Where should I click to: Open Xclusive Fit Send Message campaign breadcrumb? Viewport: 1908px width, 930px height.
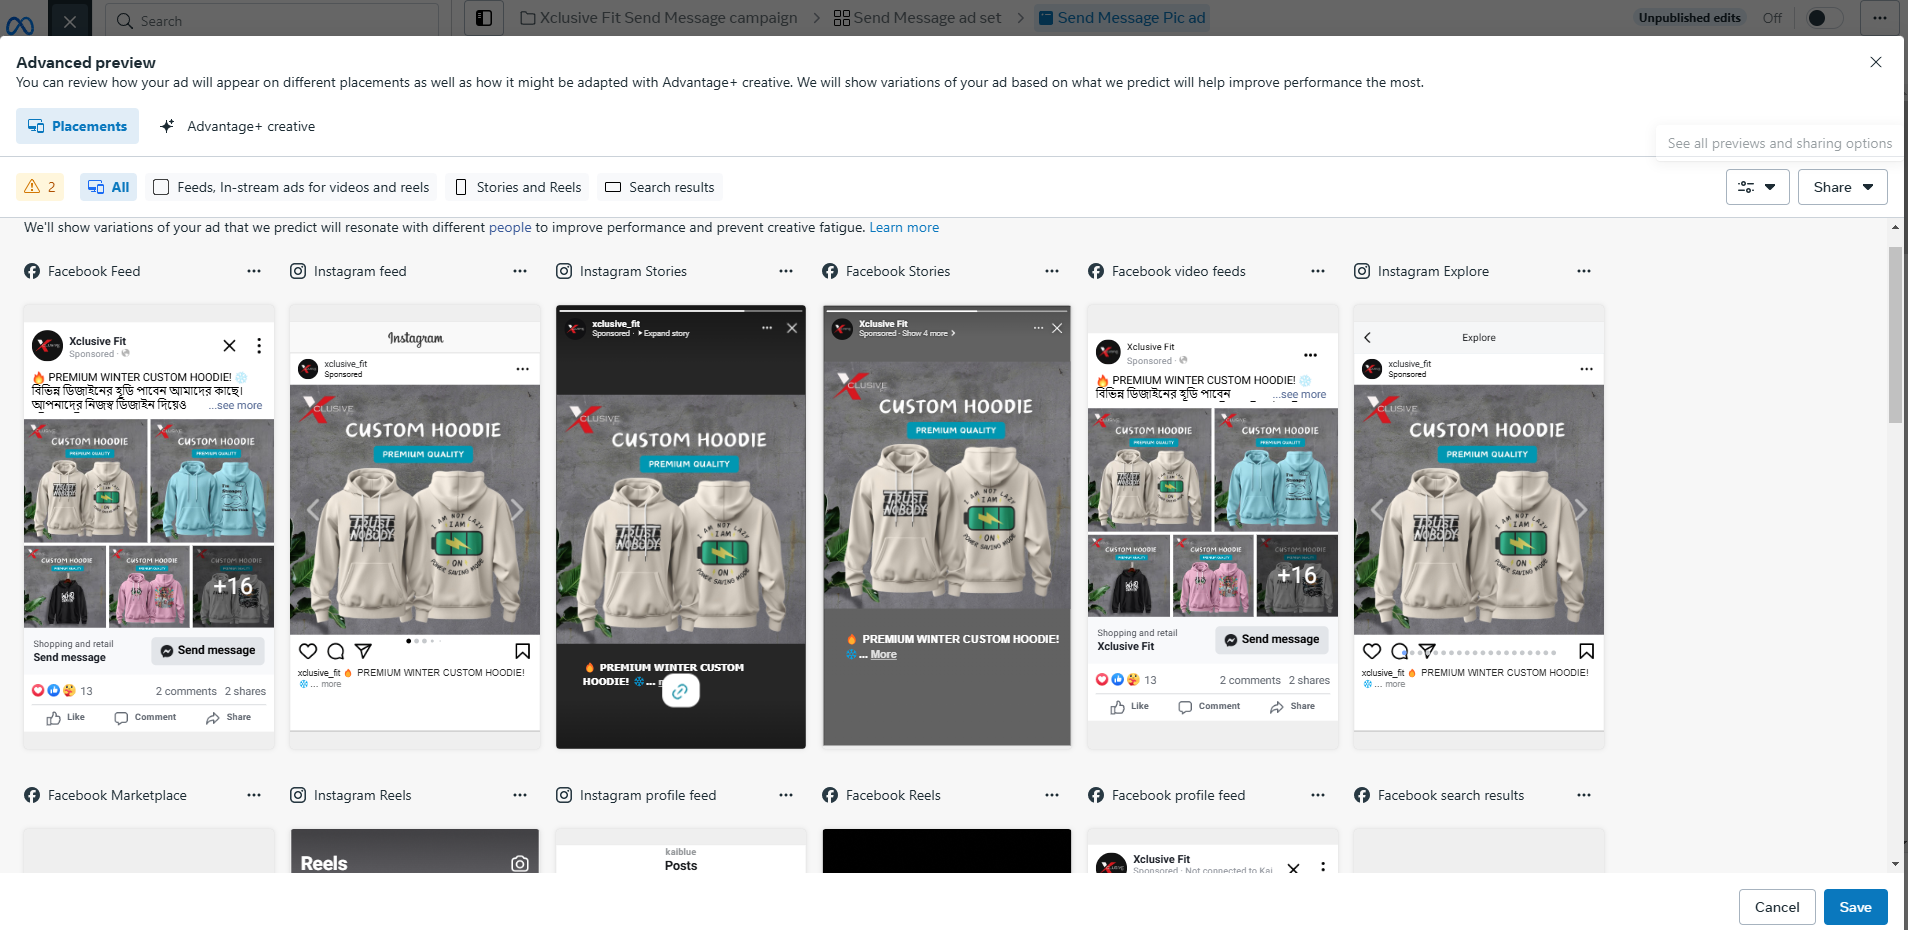pyautogui.click(x=659, y=18)
